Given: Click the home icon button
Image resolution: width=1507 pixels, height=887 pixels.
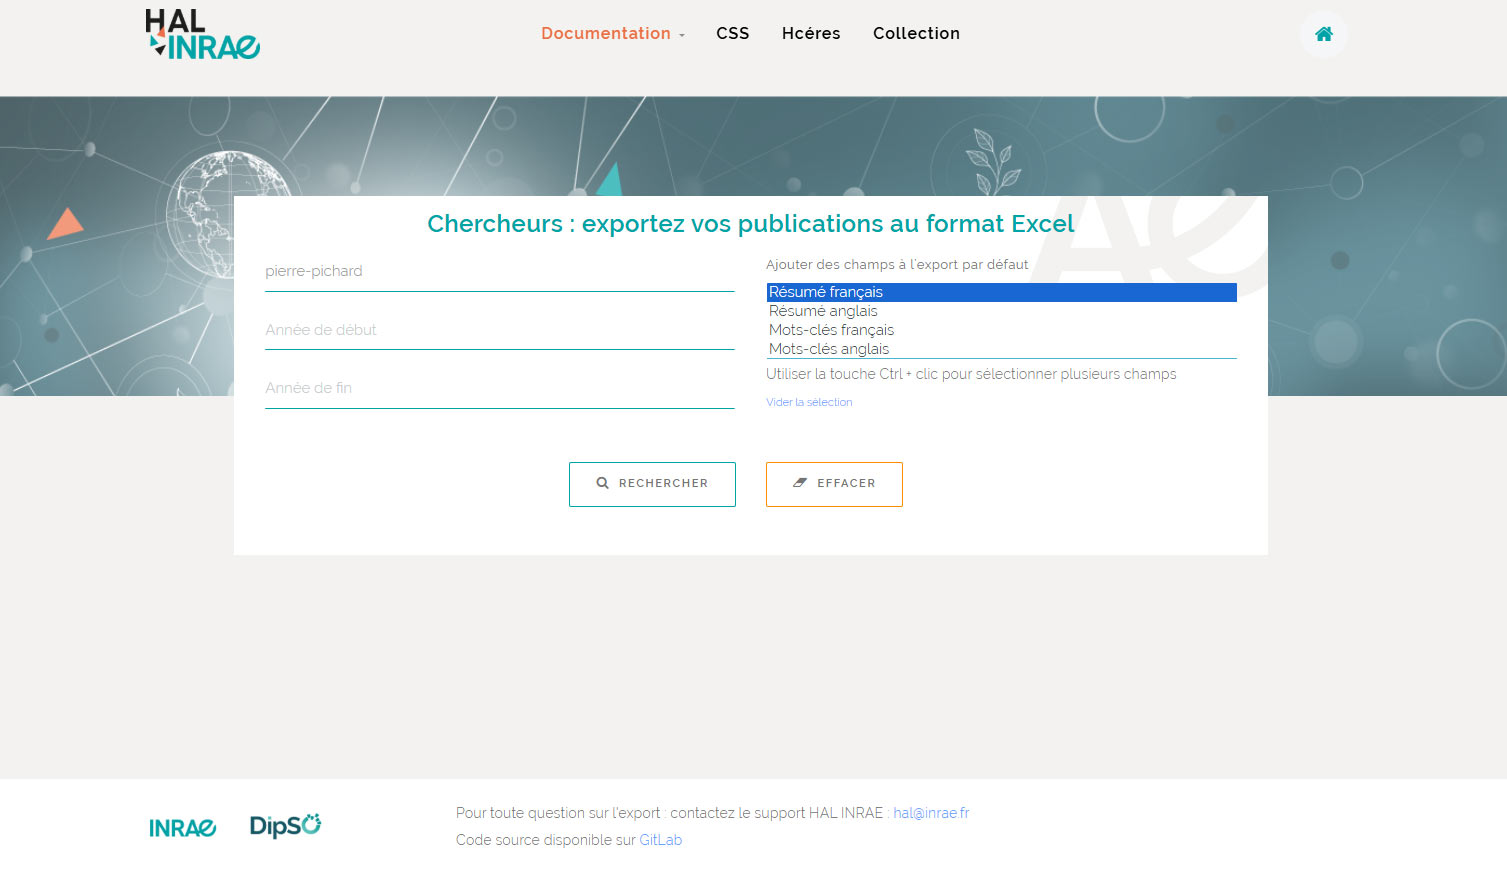Looking at the screenshot, I should tap(1323, 34).
